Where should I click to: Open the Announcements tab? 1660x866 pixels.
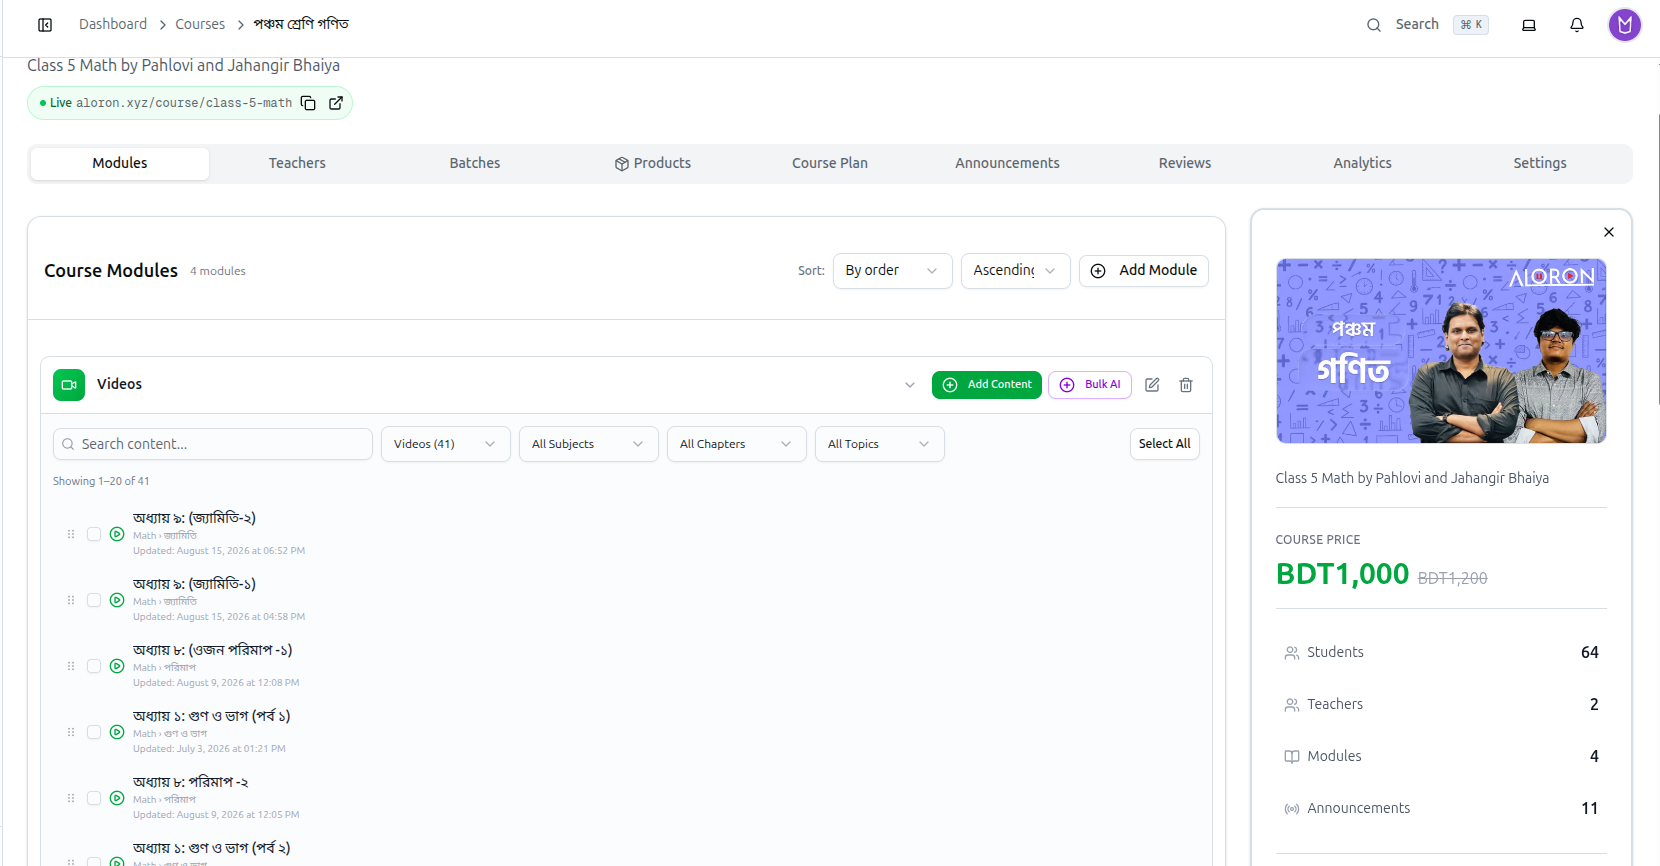[1007, 164]
